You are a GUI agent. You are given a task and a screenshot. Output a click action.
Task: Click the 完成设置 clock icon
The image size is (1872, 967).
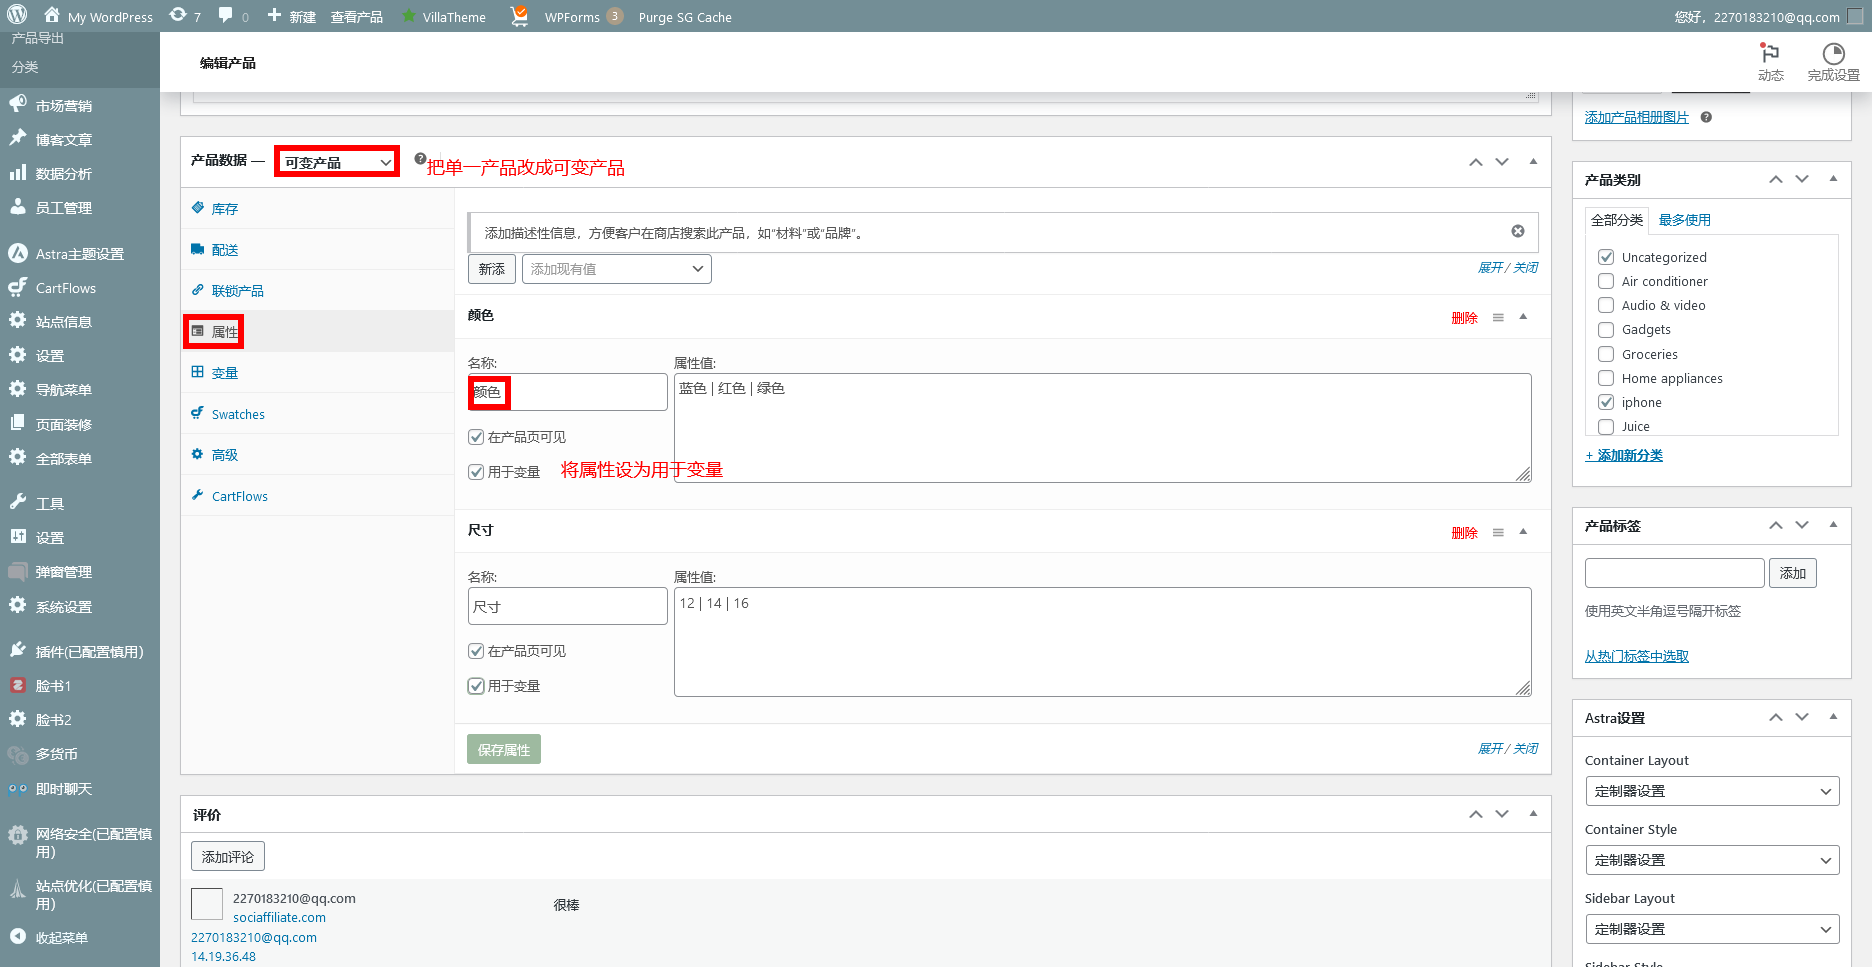[x=1832, y=55]
